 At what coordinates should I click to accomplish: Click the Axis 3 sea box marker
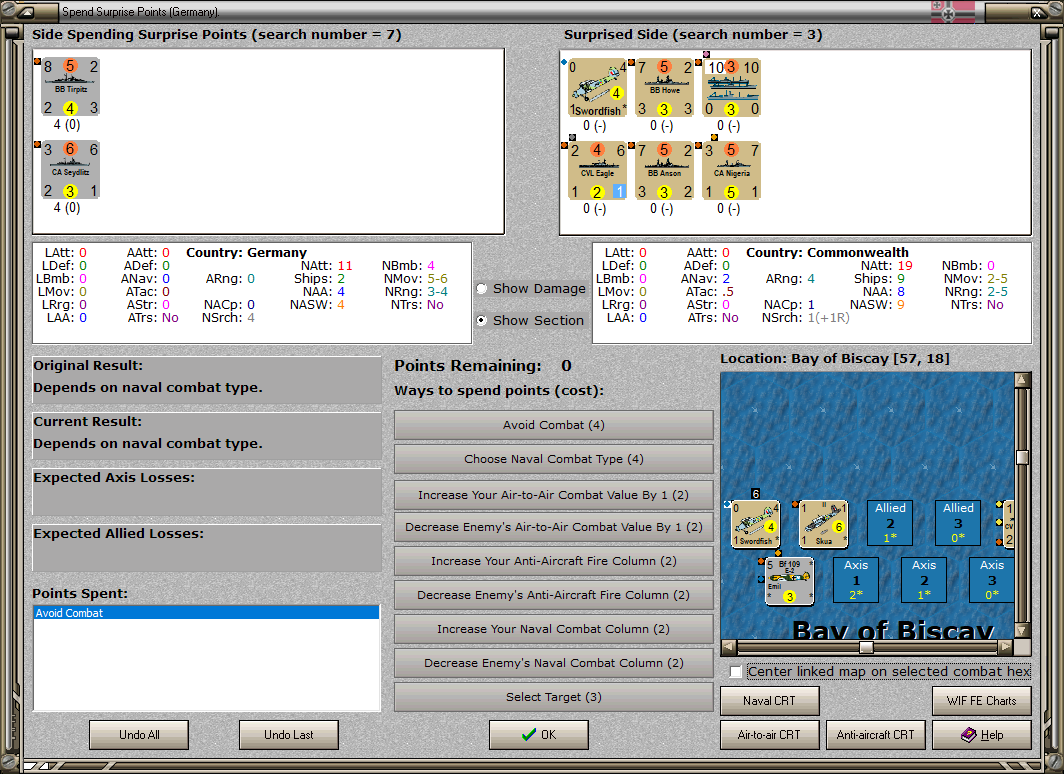991,579
